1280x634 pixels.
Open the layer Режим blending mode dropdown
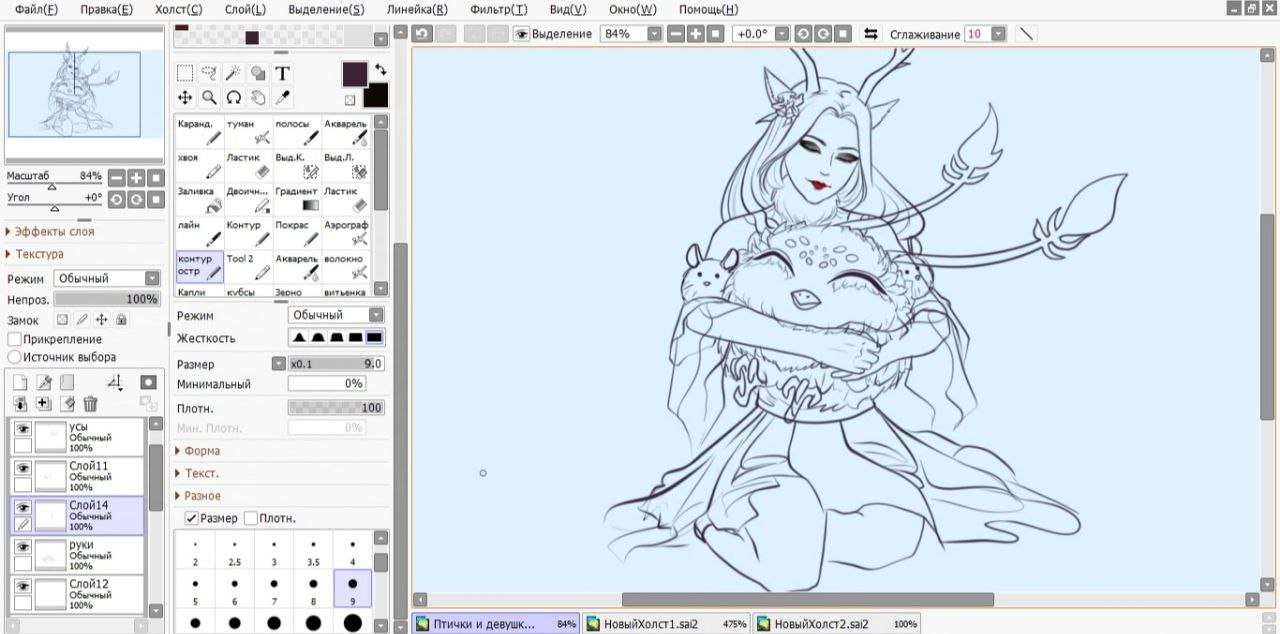pos(107,278)
